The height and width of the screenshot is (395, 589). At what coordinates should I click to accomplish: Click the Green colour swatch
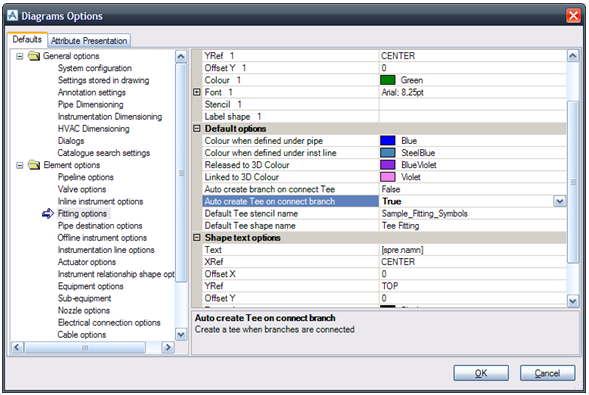388,80
